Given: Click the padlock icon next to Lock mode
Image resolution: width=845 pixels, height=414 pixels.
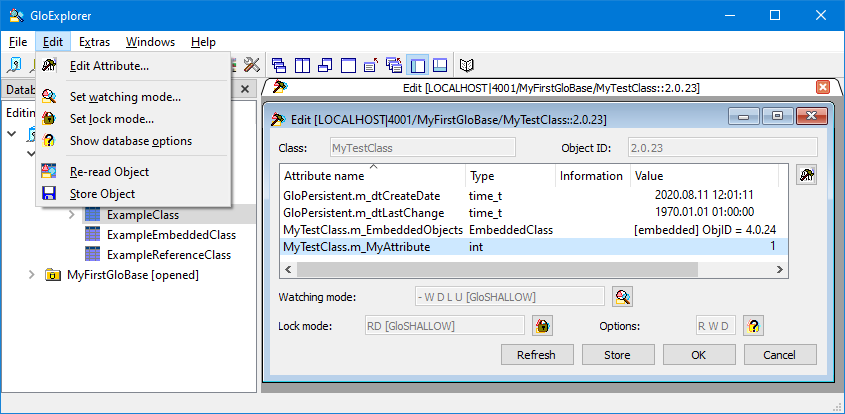Looking at the screenshot, I should pos(543,326).
